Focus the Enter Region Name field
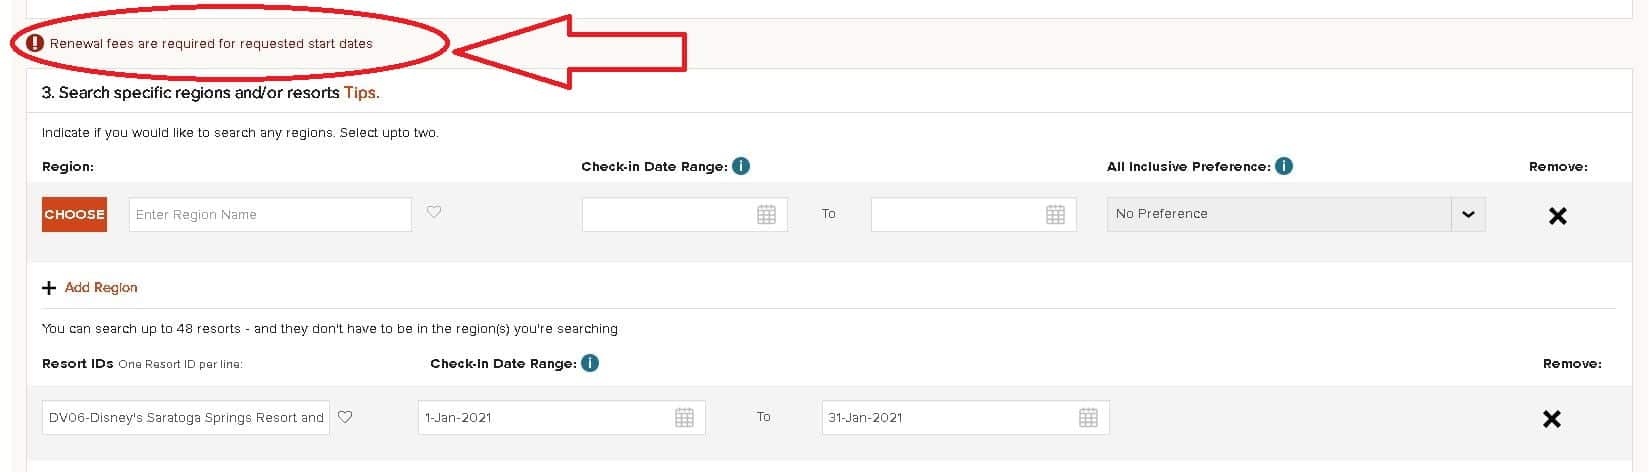The image size is (1650, 472). click(x=270, y=214)
